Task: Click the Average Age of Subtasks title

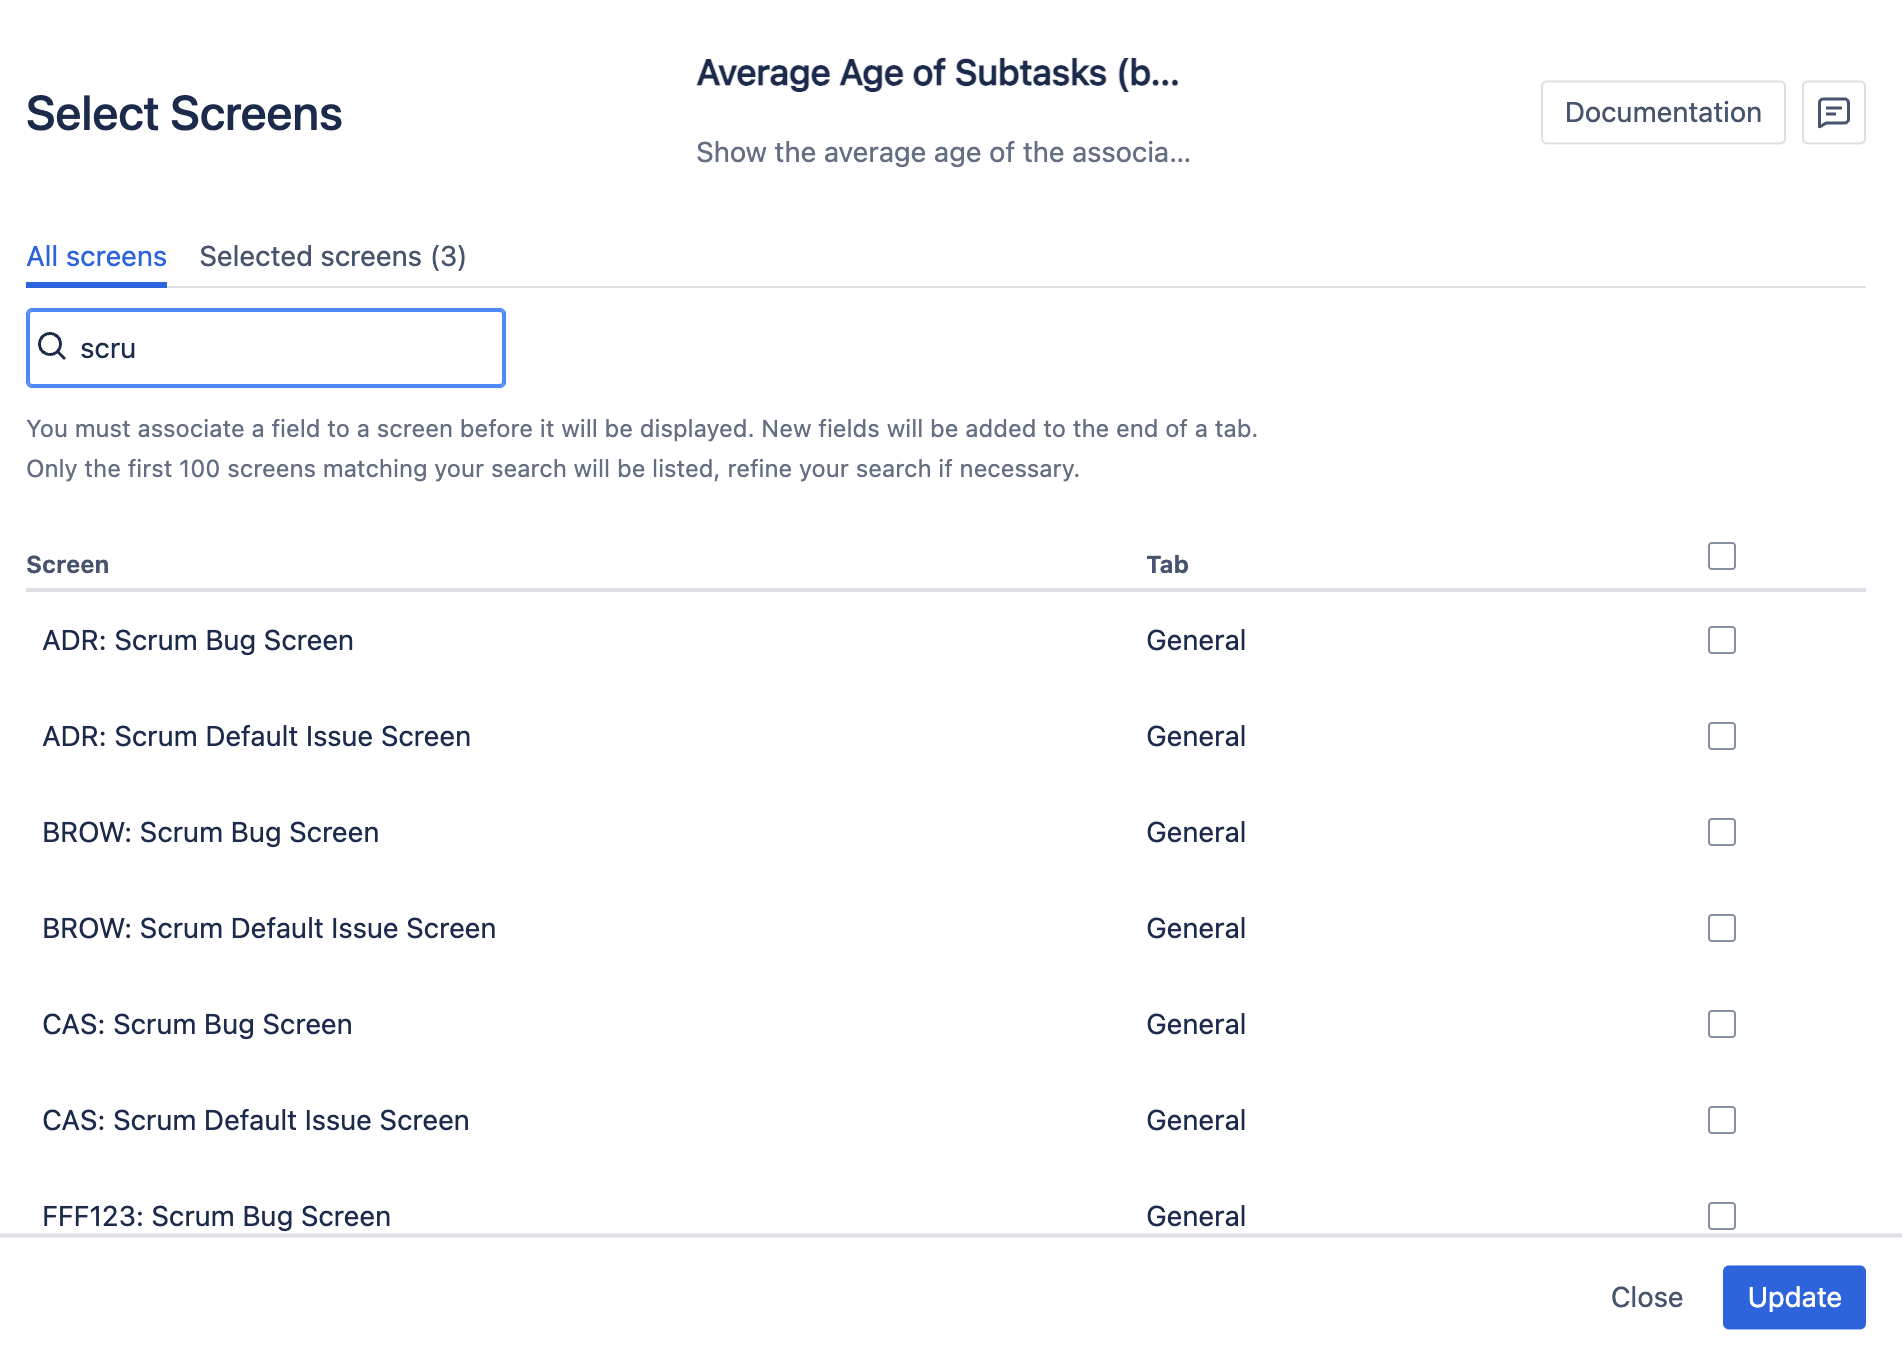Action: (937, 73)
